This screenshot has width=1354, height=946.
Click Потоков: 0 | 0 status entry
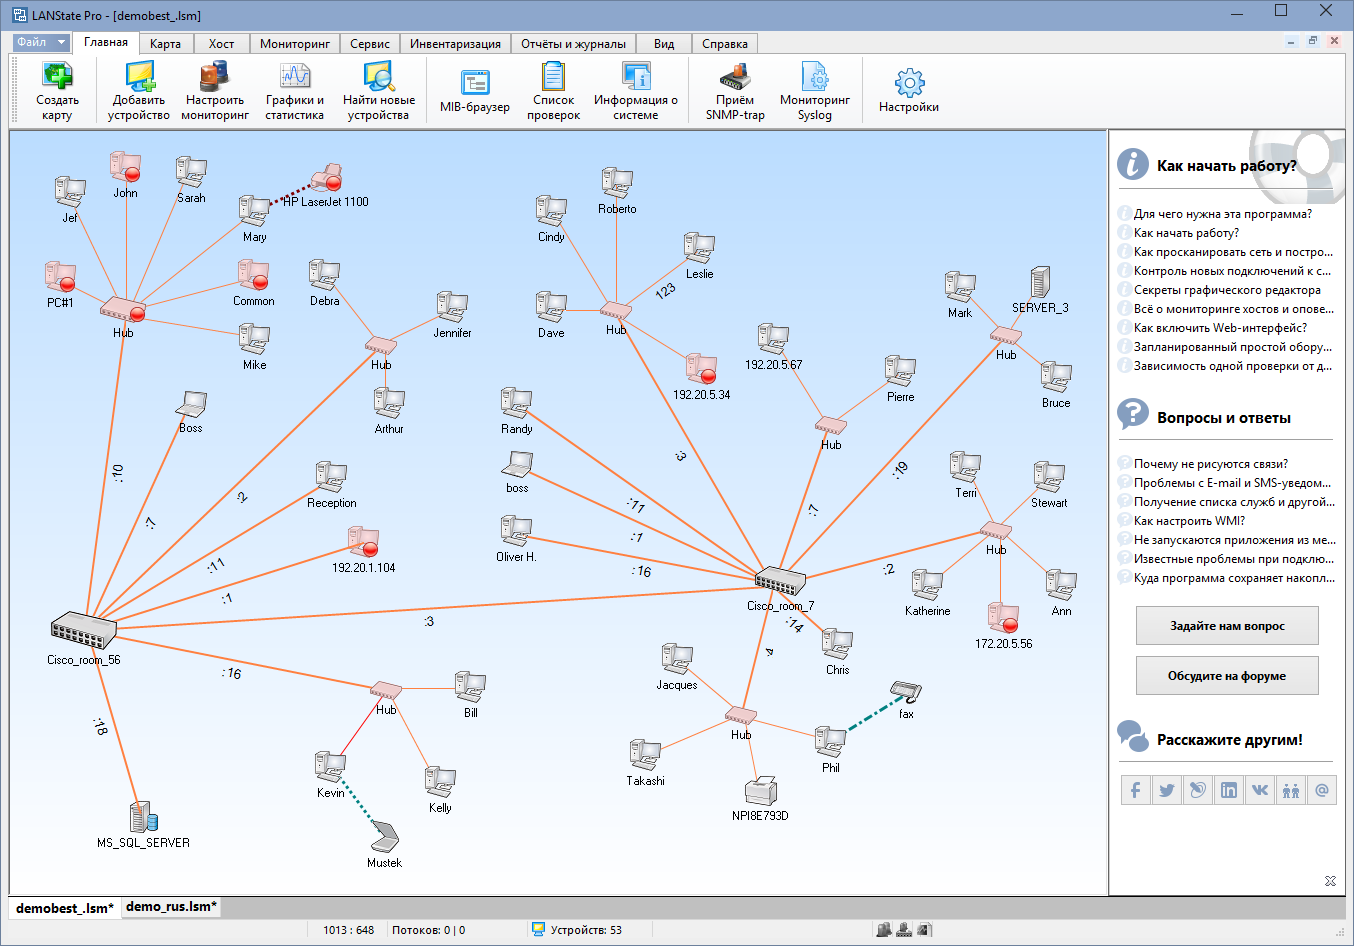[x=428, y=930]
